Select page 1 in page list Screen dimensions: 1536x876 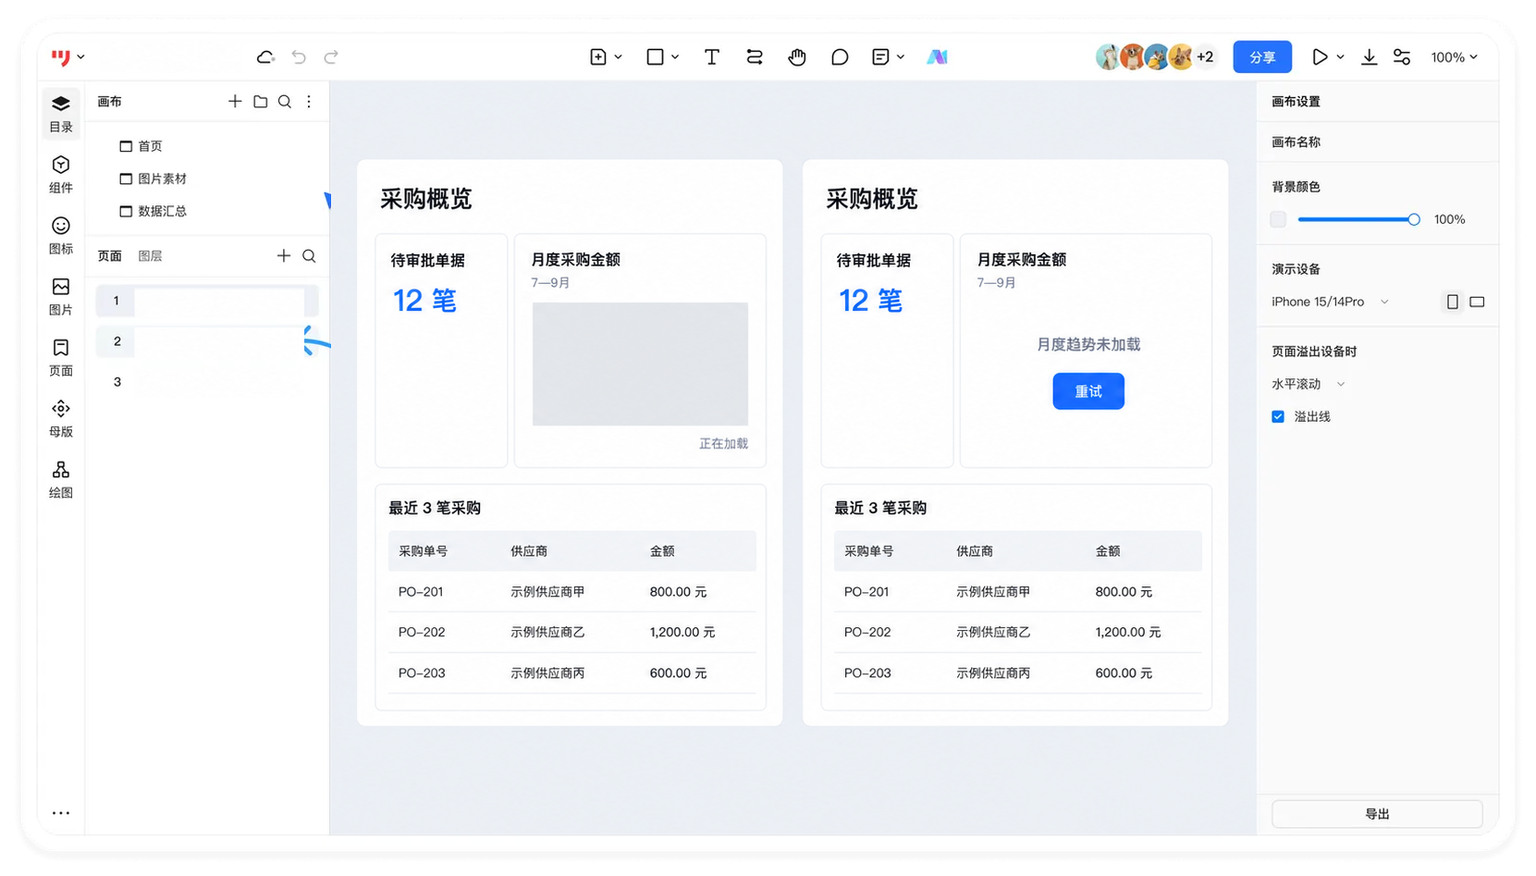coord(207,301)
